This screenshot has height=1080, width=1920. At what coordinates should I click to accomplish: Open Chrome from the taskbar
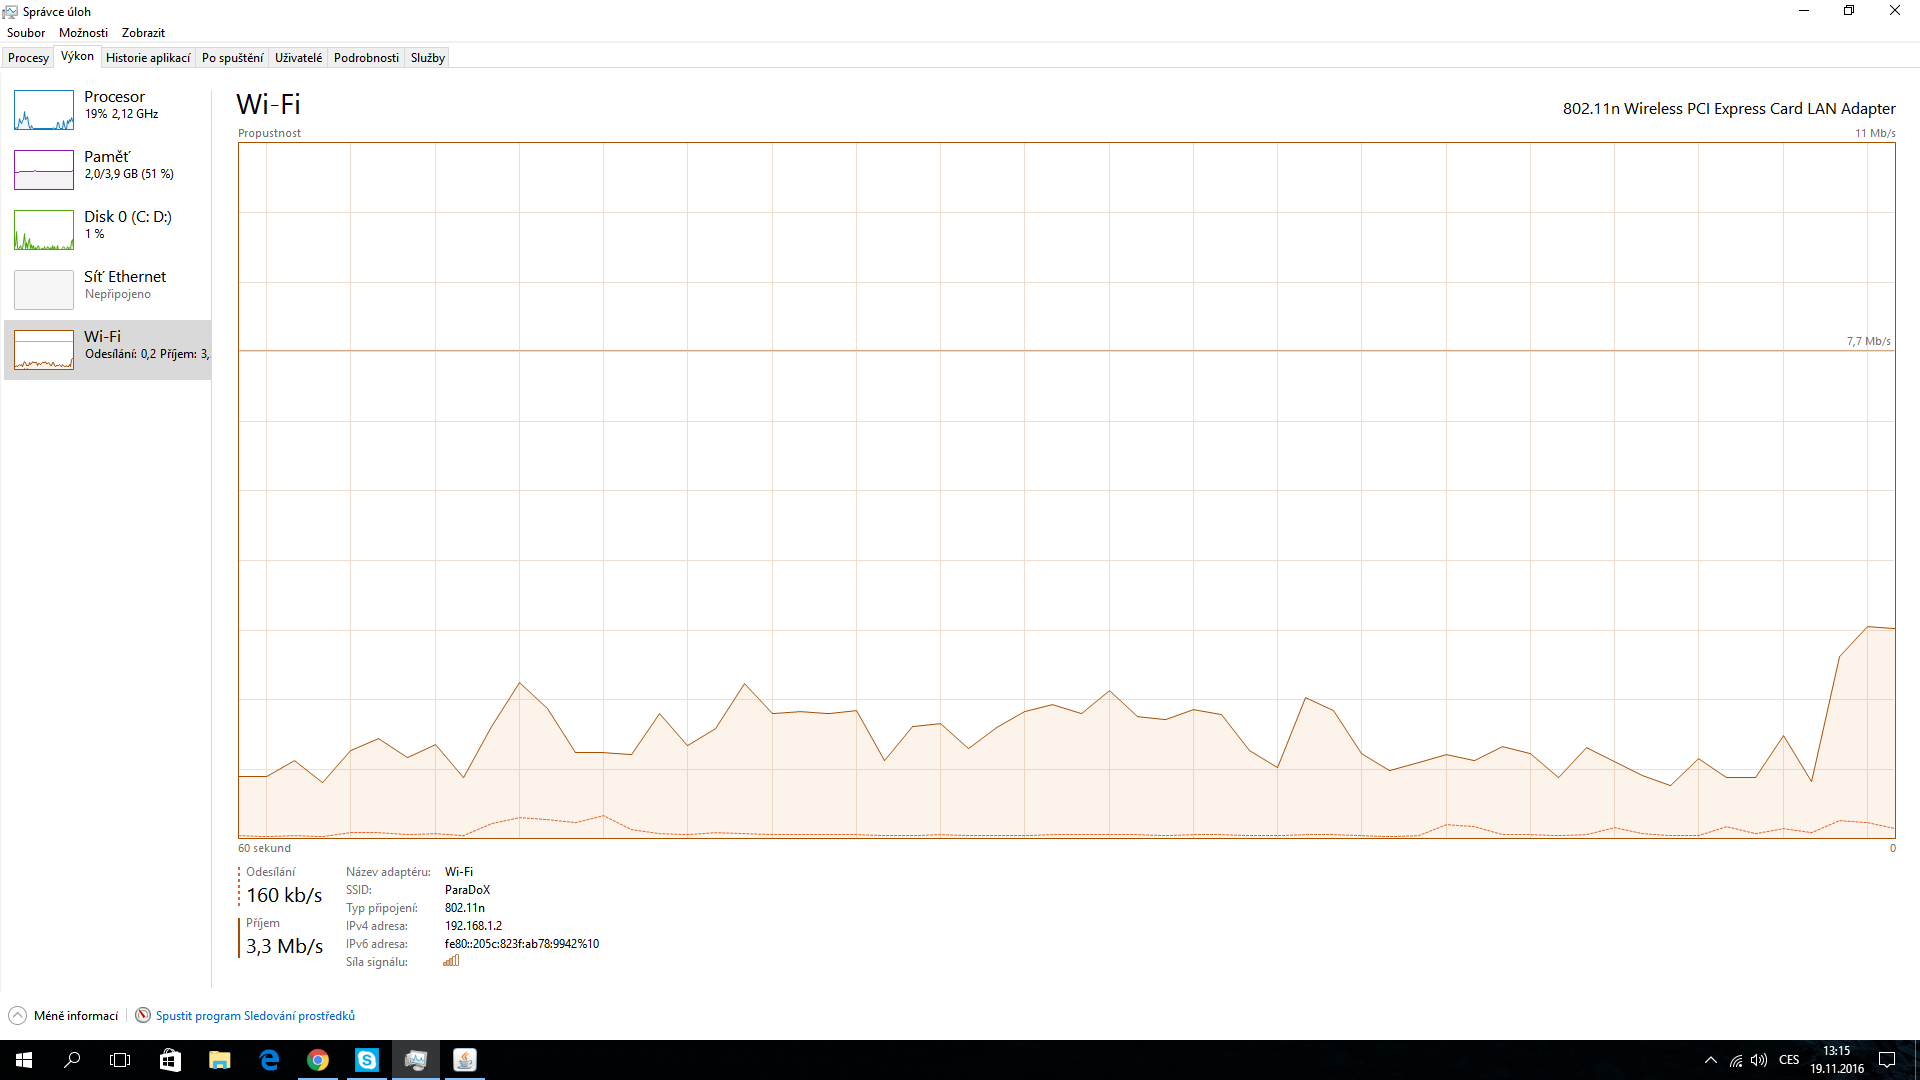point(318,1060)
